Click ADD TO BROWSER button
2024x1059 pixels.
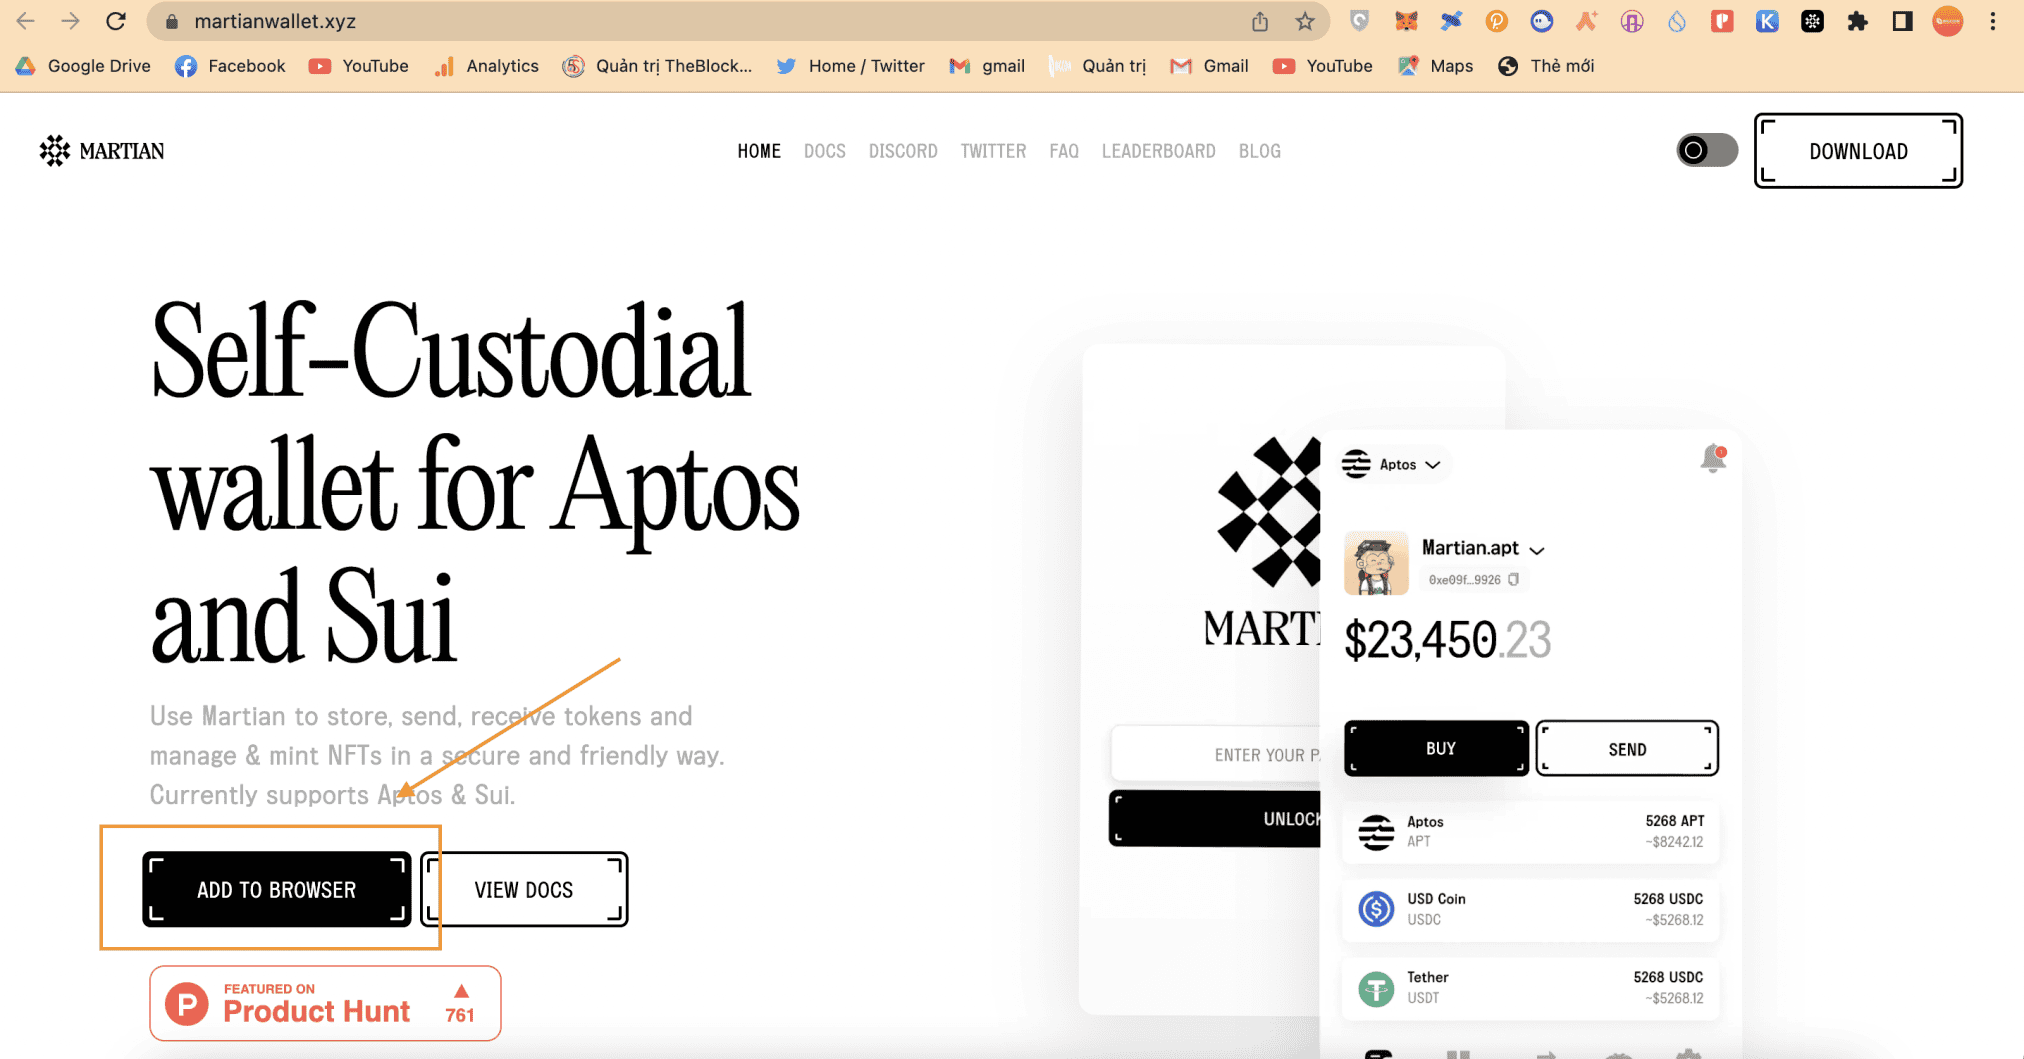[277, 889]
